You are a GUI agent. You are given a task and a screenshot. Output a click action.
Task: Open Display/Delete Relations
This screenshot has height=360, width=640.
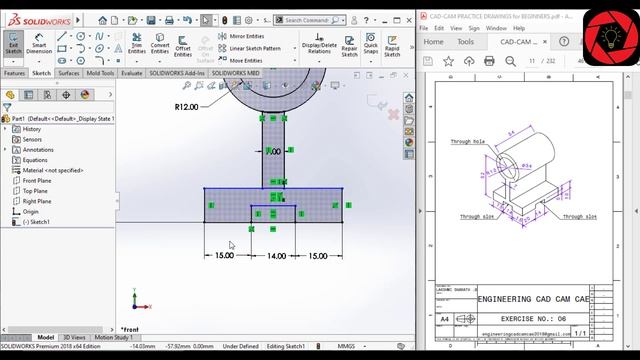pos(319,43)
